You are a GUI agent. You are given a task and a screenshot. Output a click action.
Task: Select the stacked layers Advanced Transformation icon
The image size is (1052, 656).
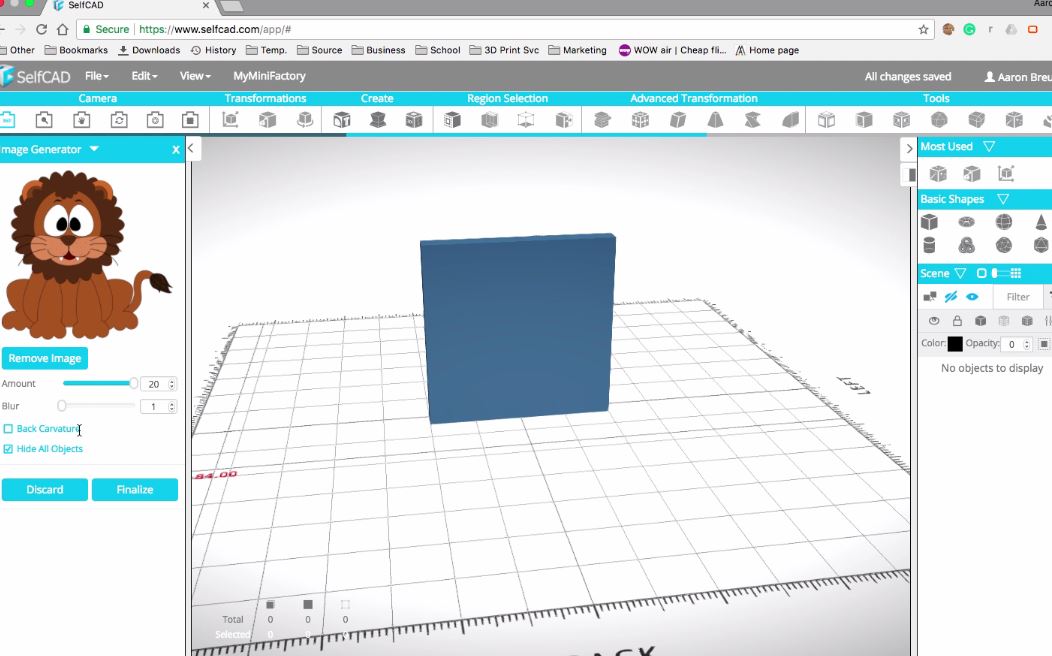602,120
